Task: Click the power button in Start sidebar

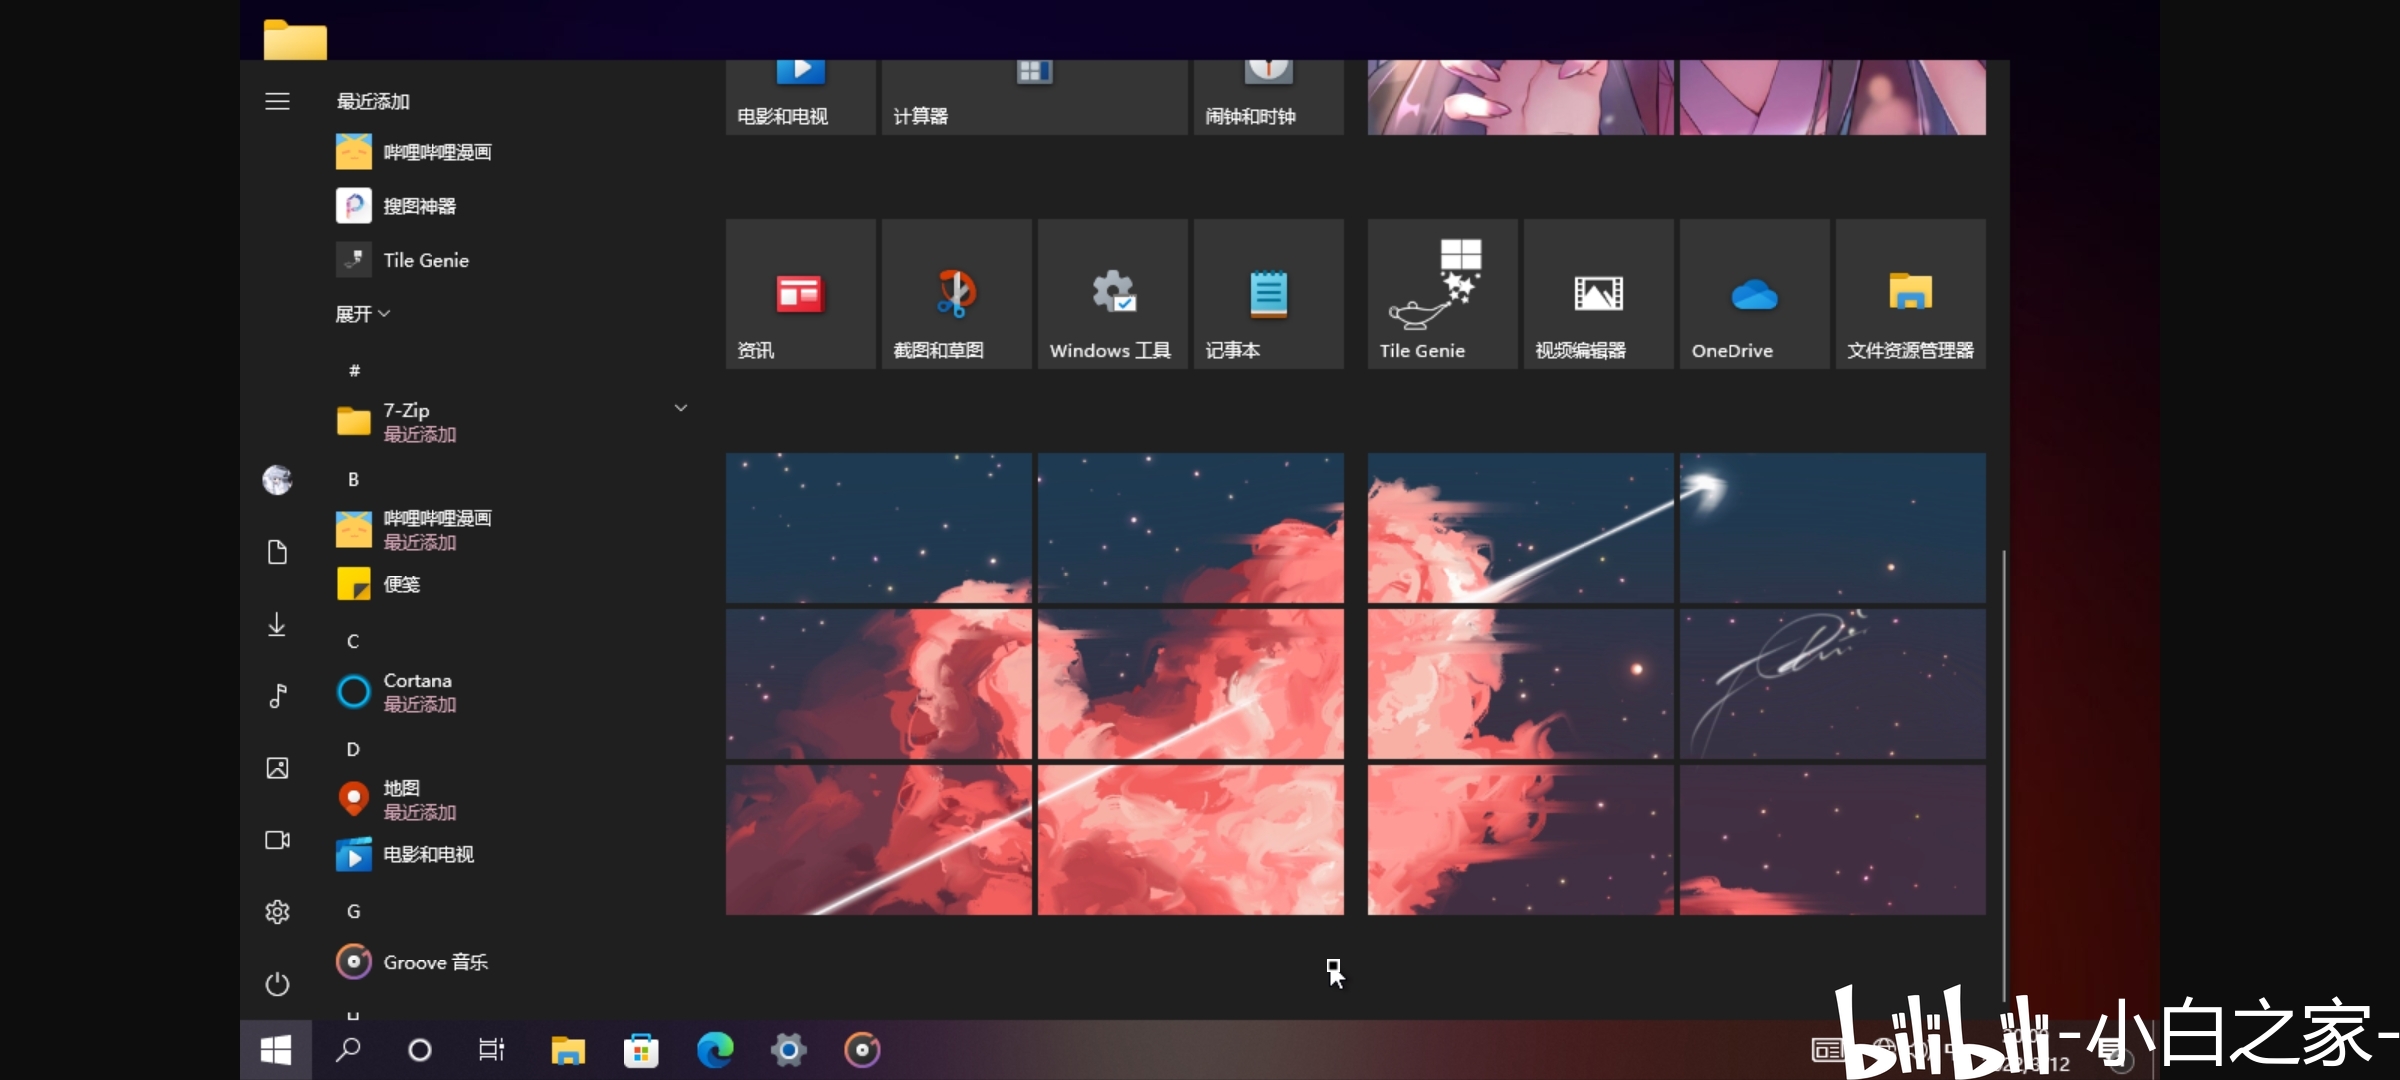Action: [277, 984]
